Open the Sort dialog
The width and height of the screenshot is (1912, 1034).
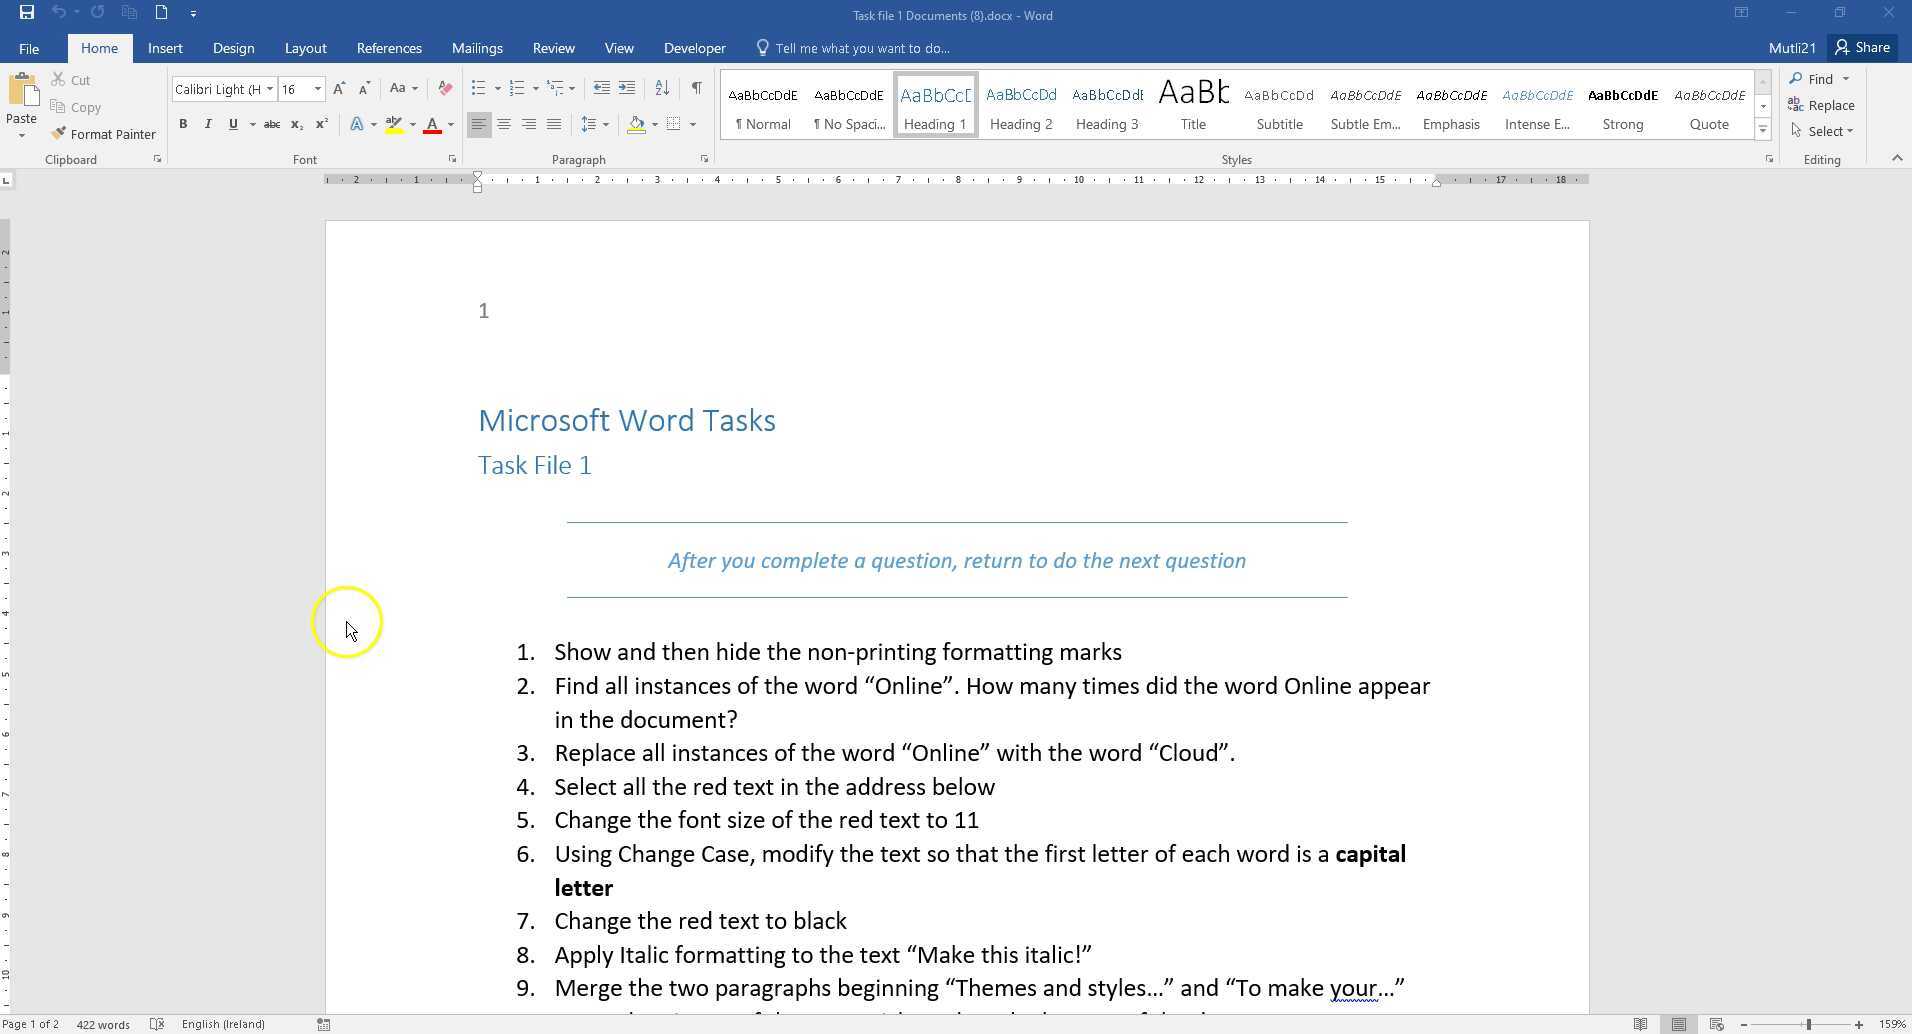pos(661,88)
